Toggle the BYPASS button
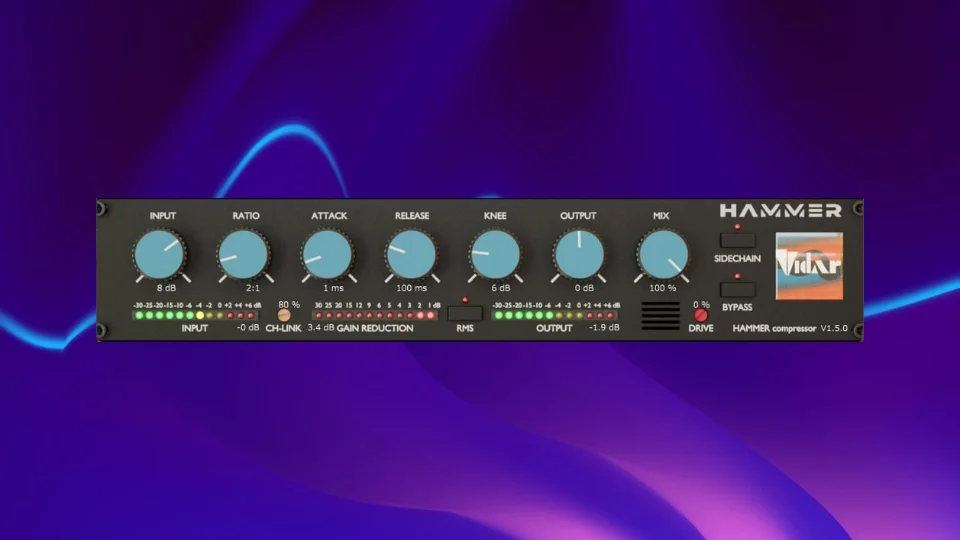 737,289
